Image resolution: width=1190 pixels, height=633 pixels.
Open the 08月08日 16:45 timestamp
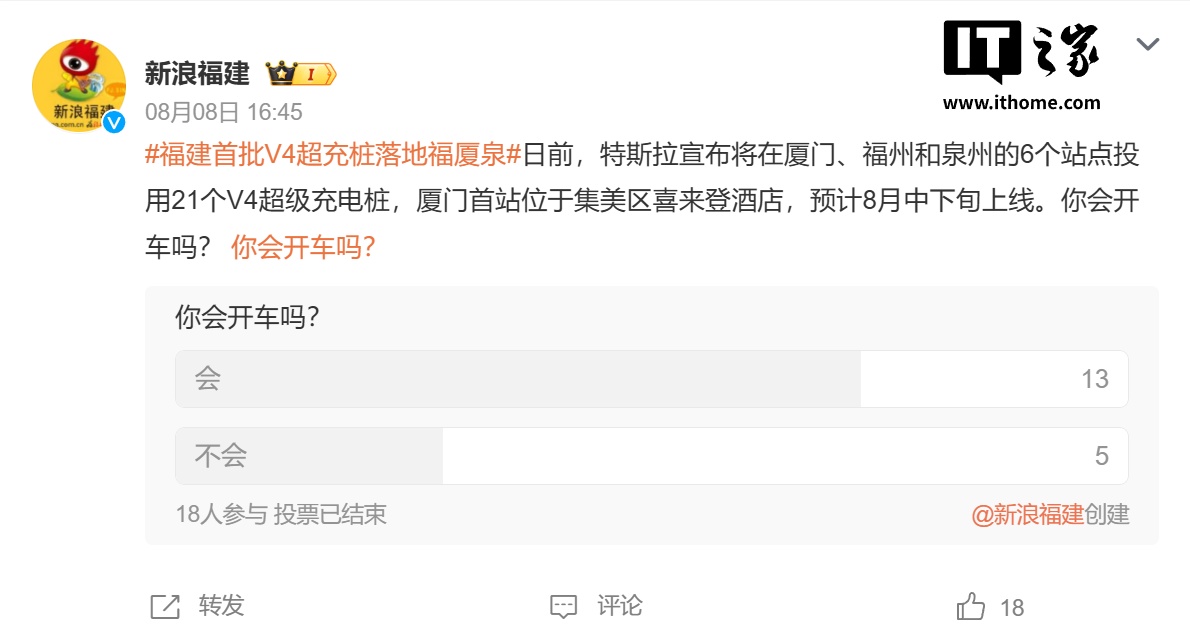(224, 111)
